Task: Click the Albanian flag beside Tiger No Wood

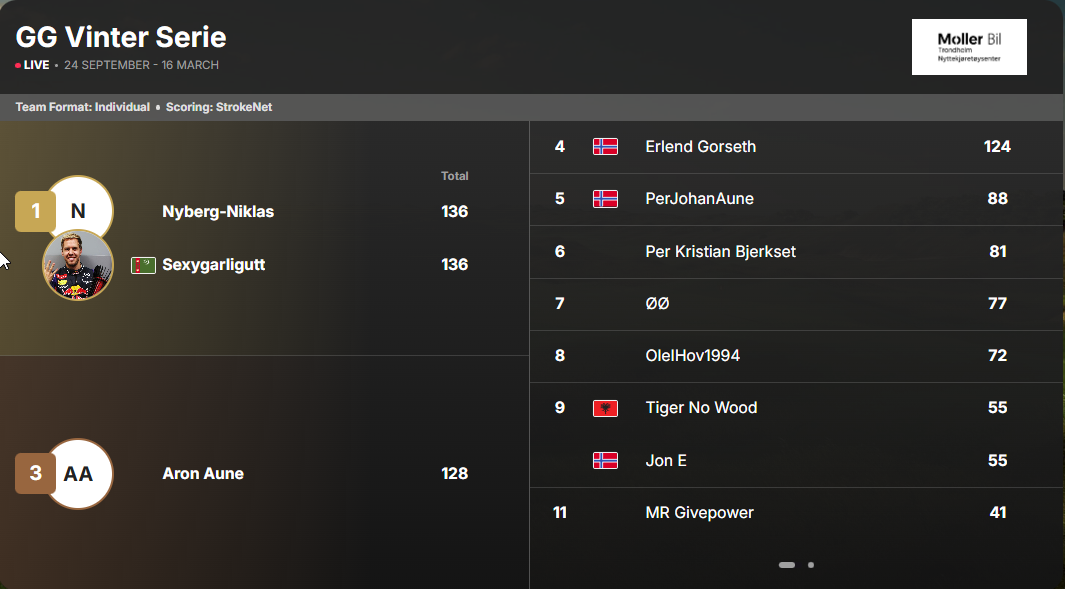Action: click(x=605, y=408)
